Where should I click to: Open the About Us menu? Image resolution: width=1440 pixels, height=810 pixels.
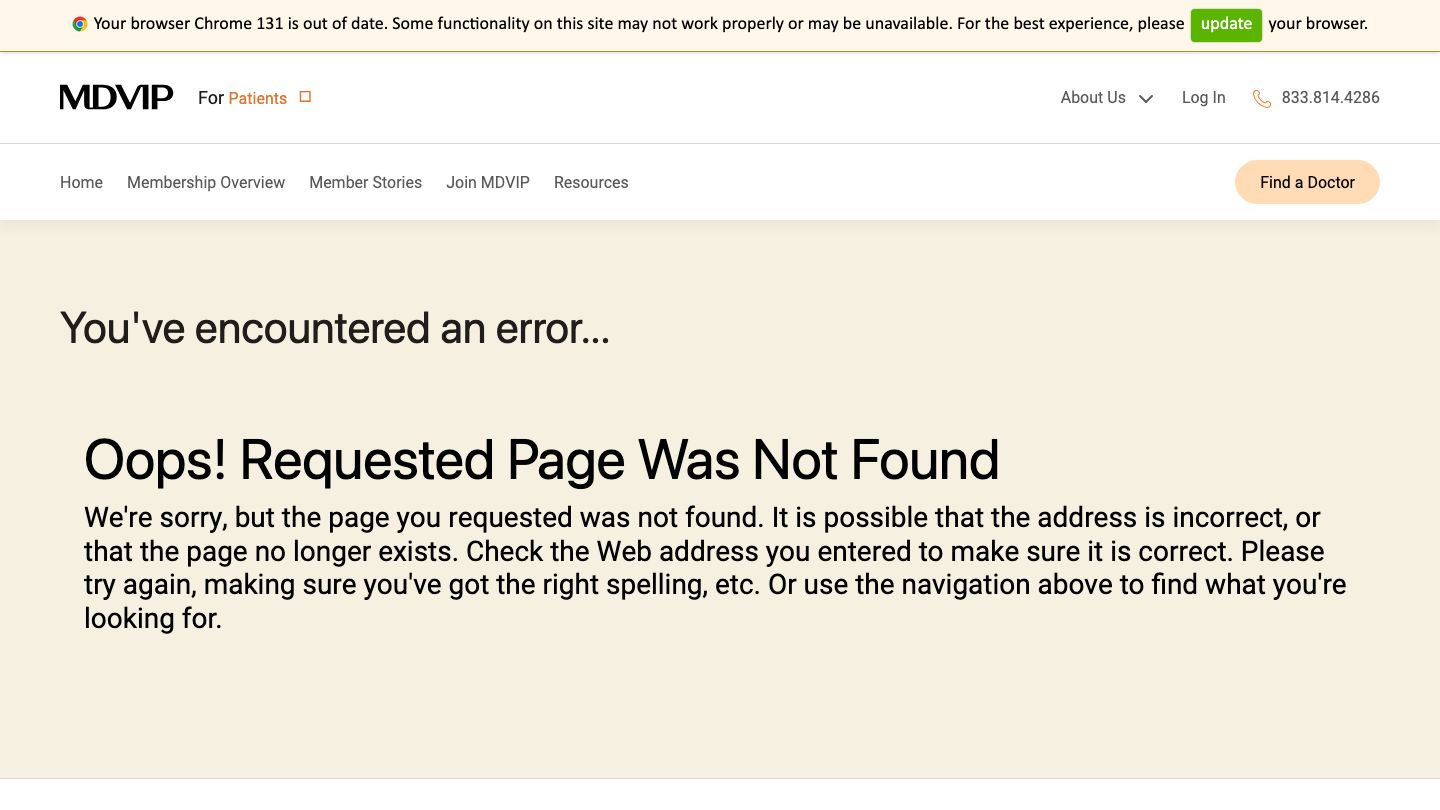1093,97
